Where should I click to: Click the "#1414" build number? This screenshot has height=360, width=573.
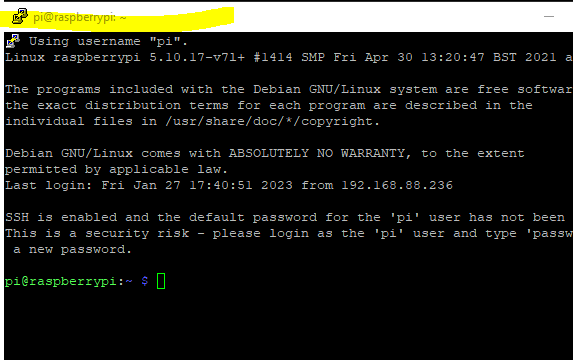click(x=273, y=57)
